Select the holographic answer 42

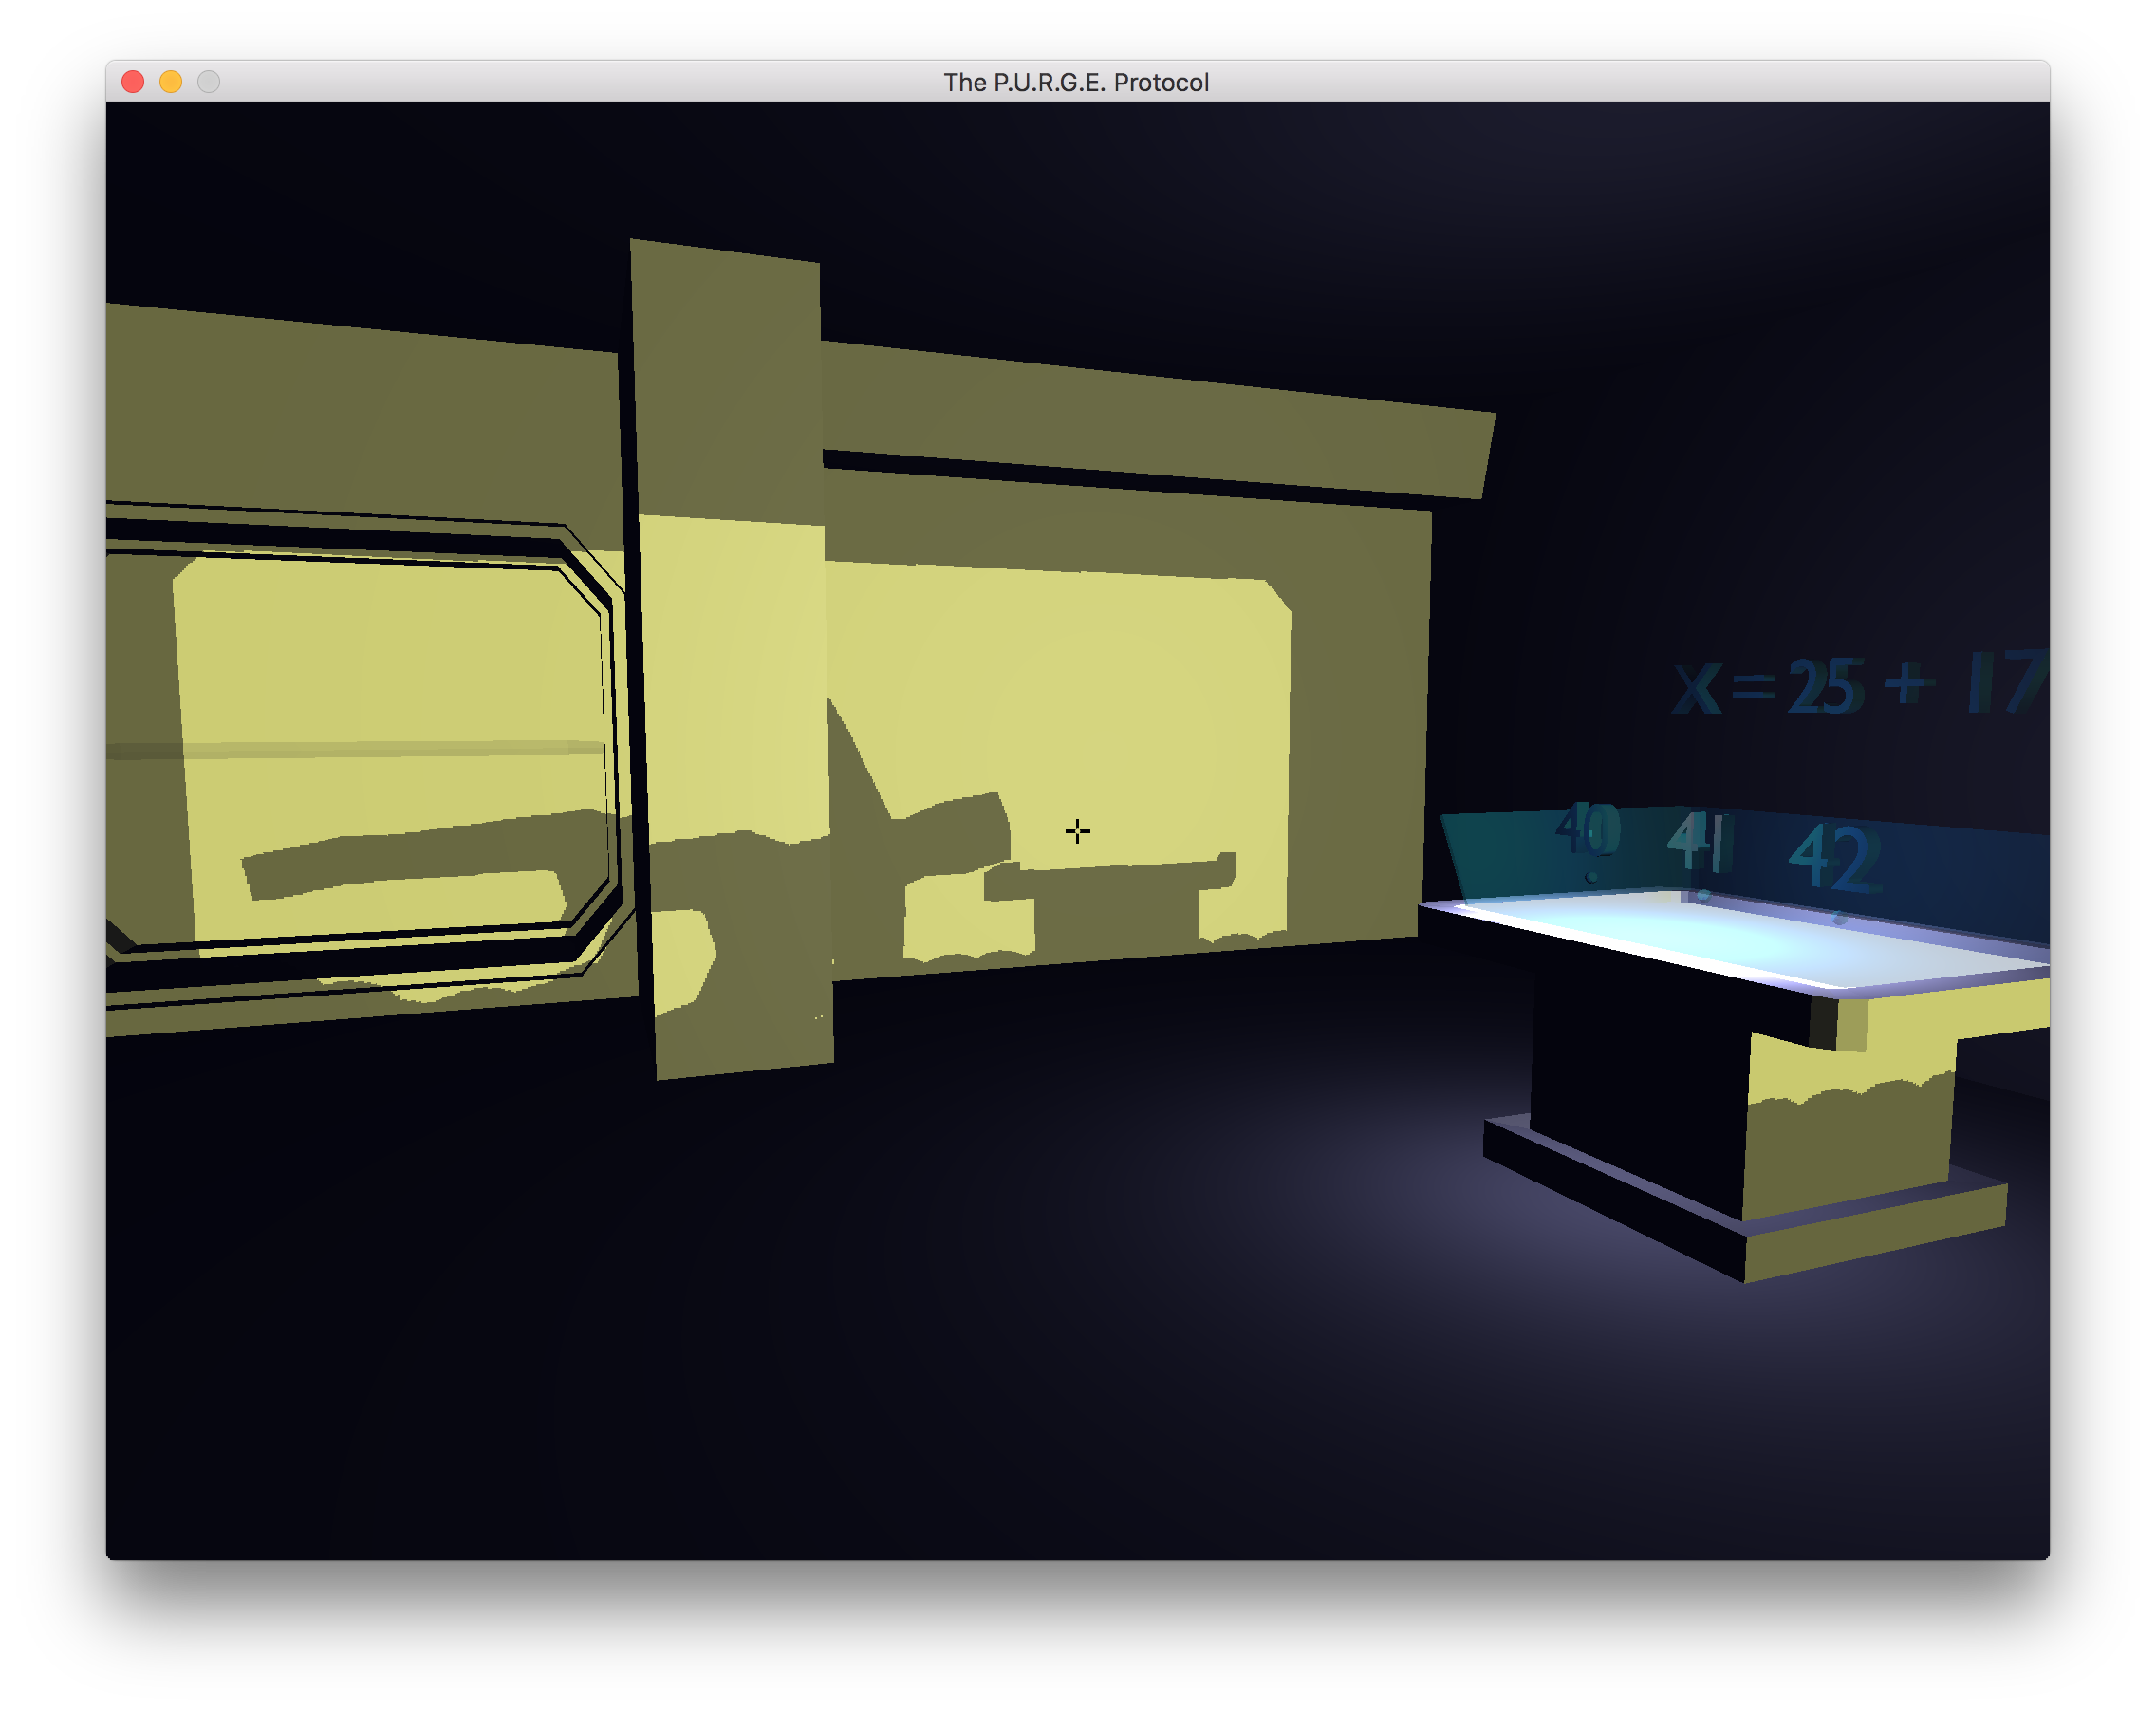tap(1833, 858)
